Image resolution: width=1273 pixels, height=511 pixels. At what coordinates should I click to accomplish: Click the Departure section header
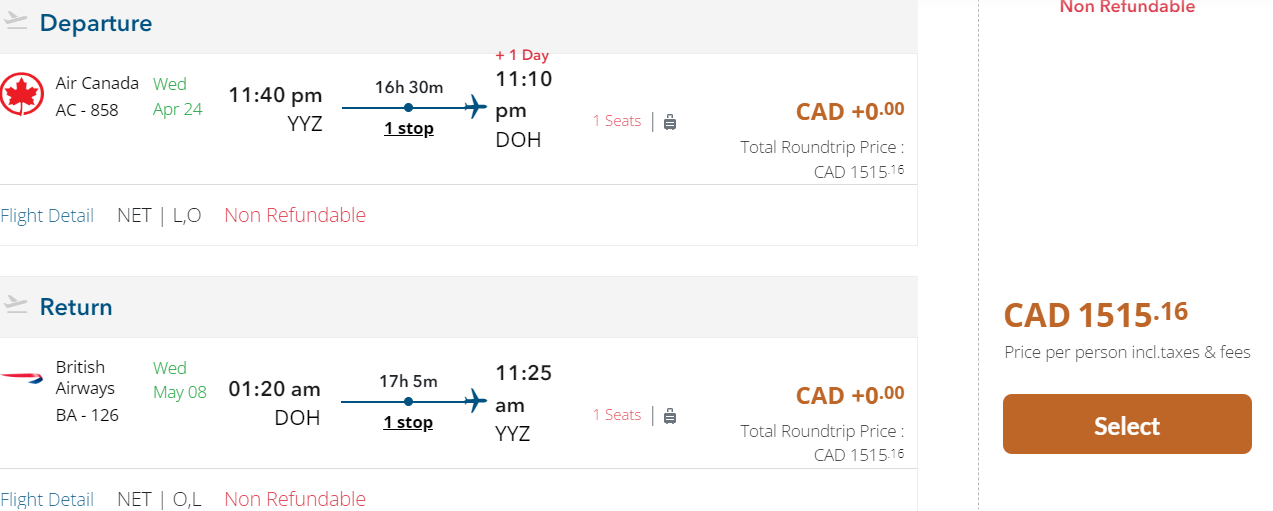point(96,23)
